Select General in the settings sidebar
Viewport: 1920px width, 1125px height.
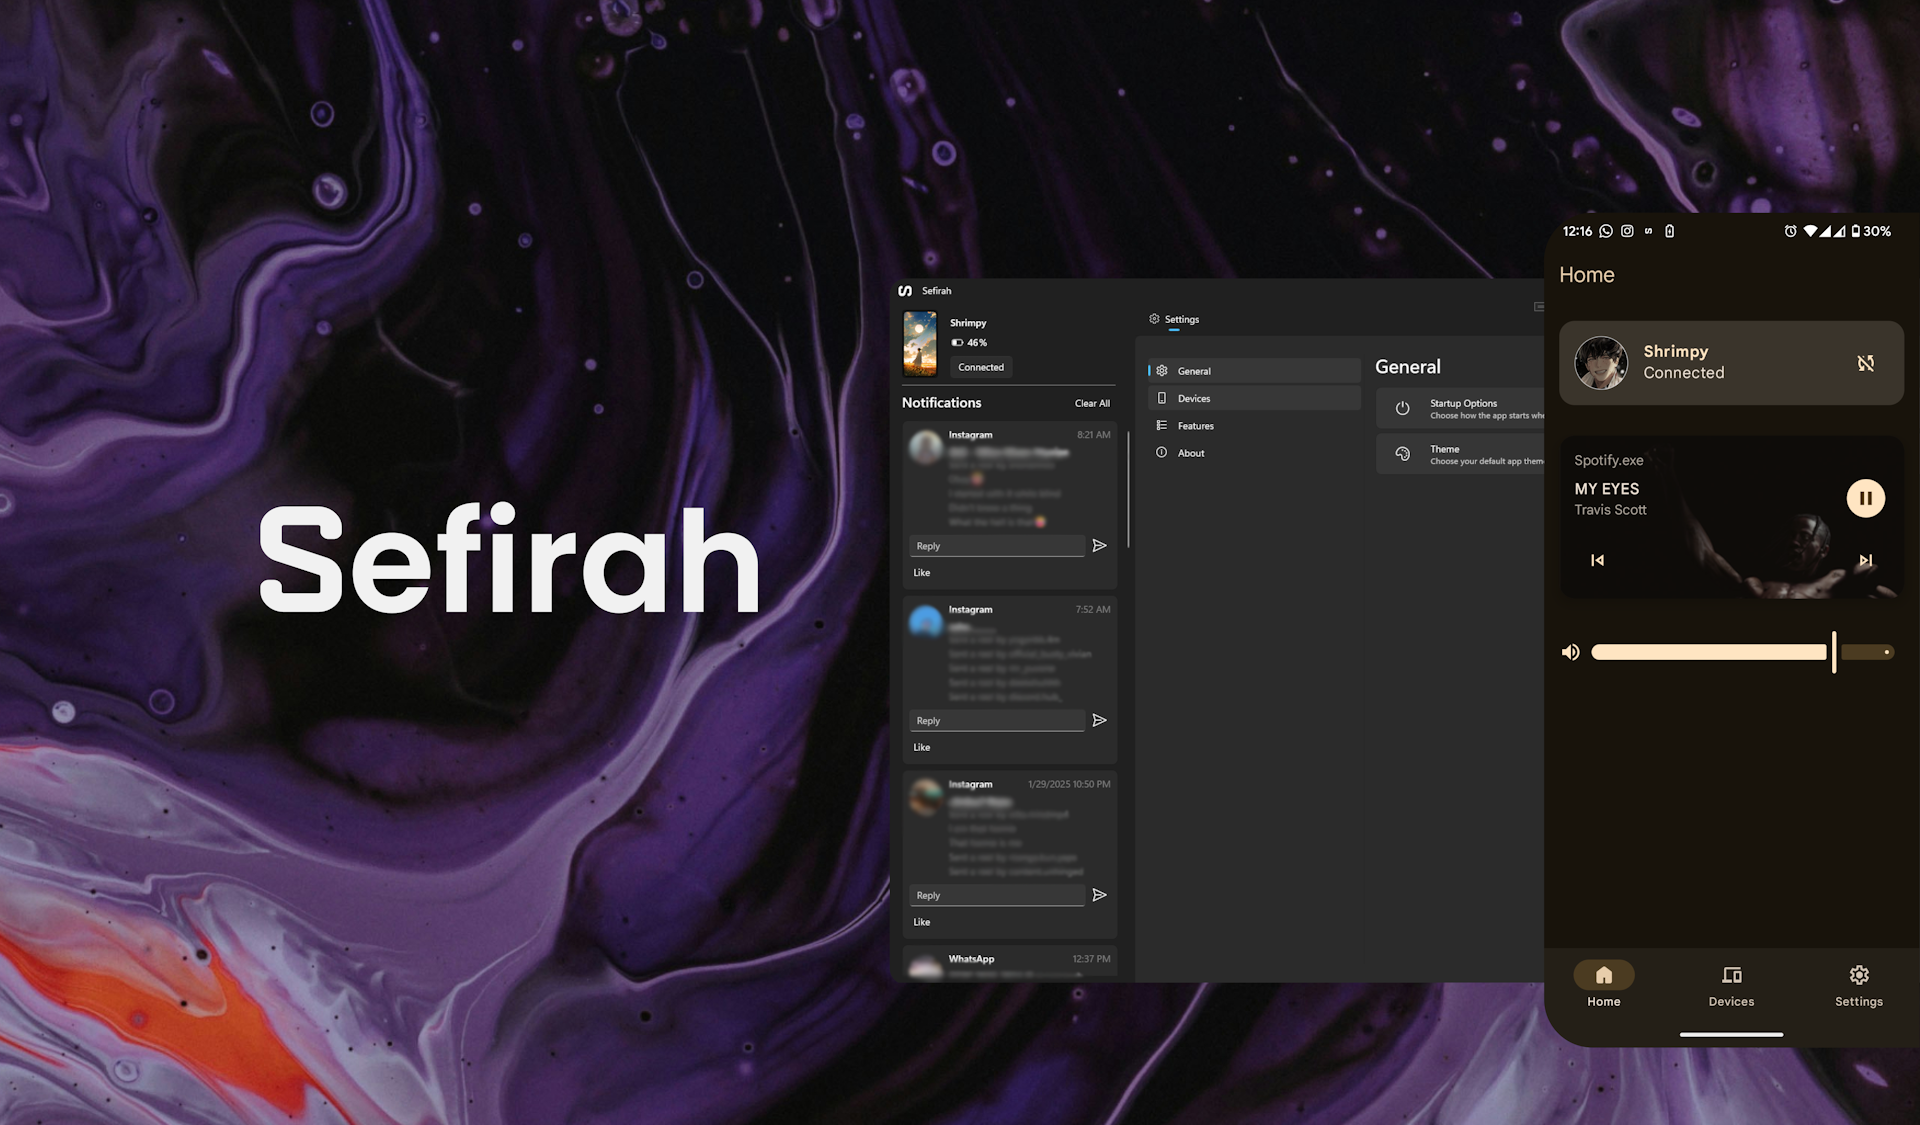(x=1254, y=371)
